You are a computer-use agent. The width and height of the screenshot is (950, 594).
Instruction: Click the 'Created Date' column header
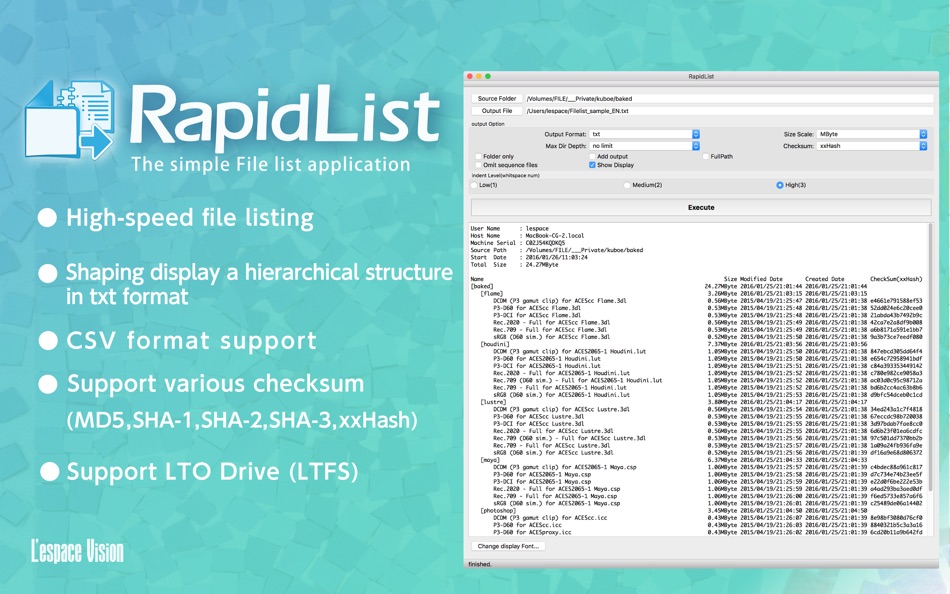click(825, 279)
